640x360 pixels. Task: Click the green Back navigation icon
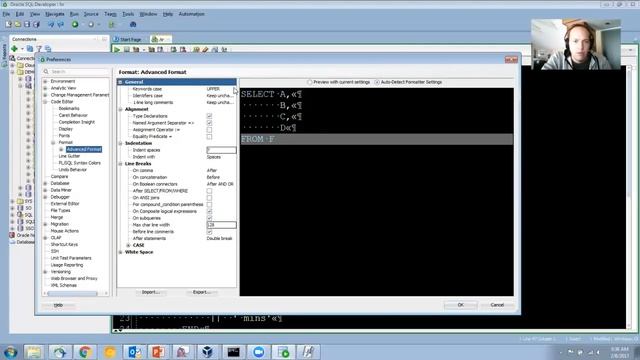point(75,24)
